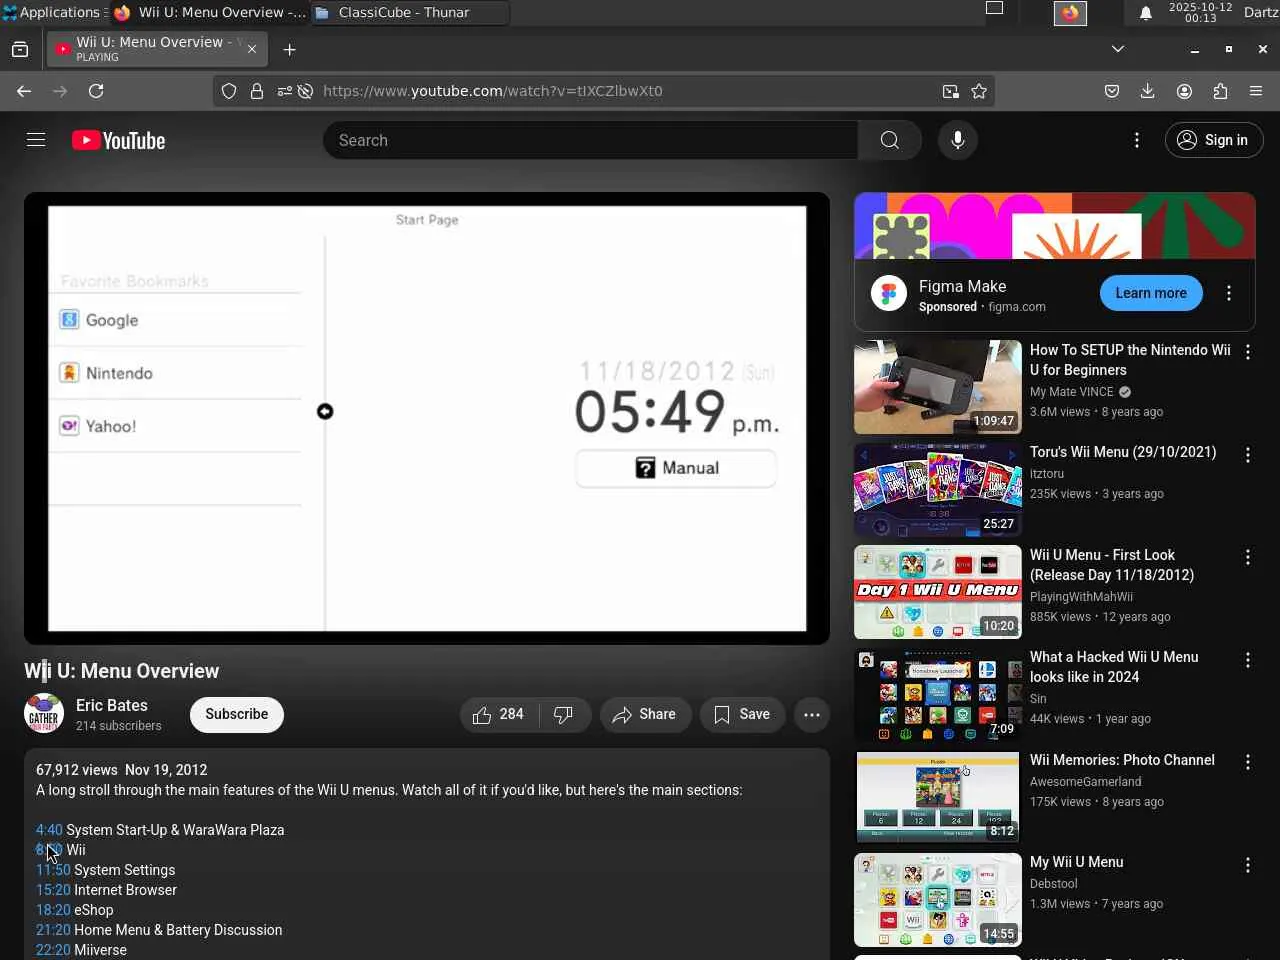Open Firefox tracking protection shield

point(229,91)
